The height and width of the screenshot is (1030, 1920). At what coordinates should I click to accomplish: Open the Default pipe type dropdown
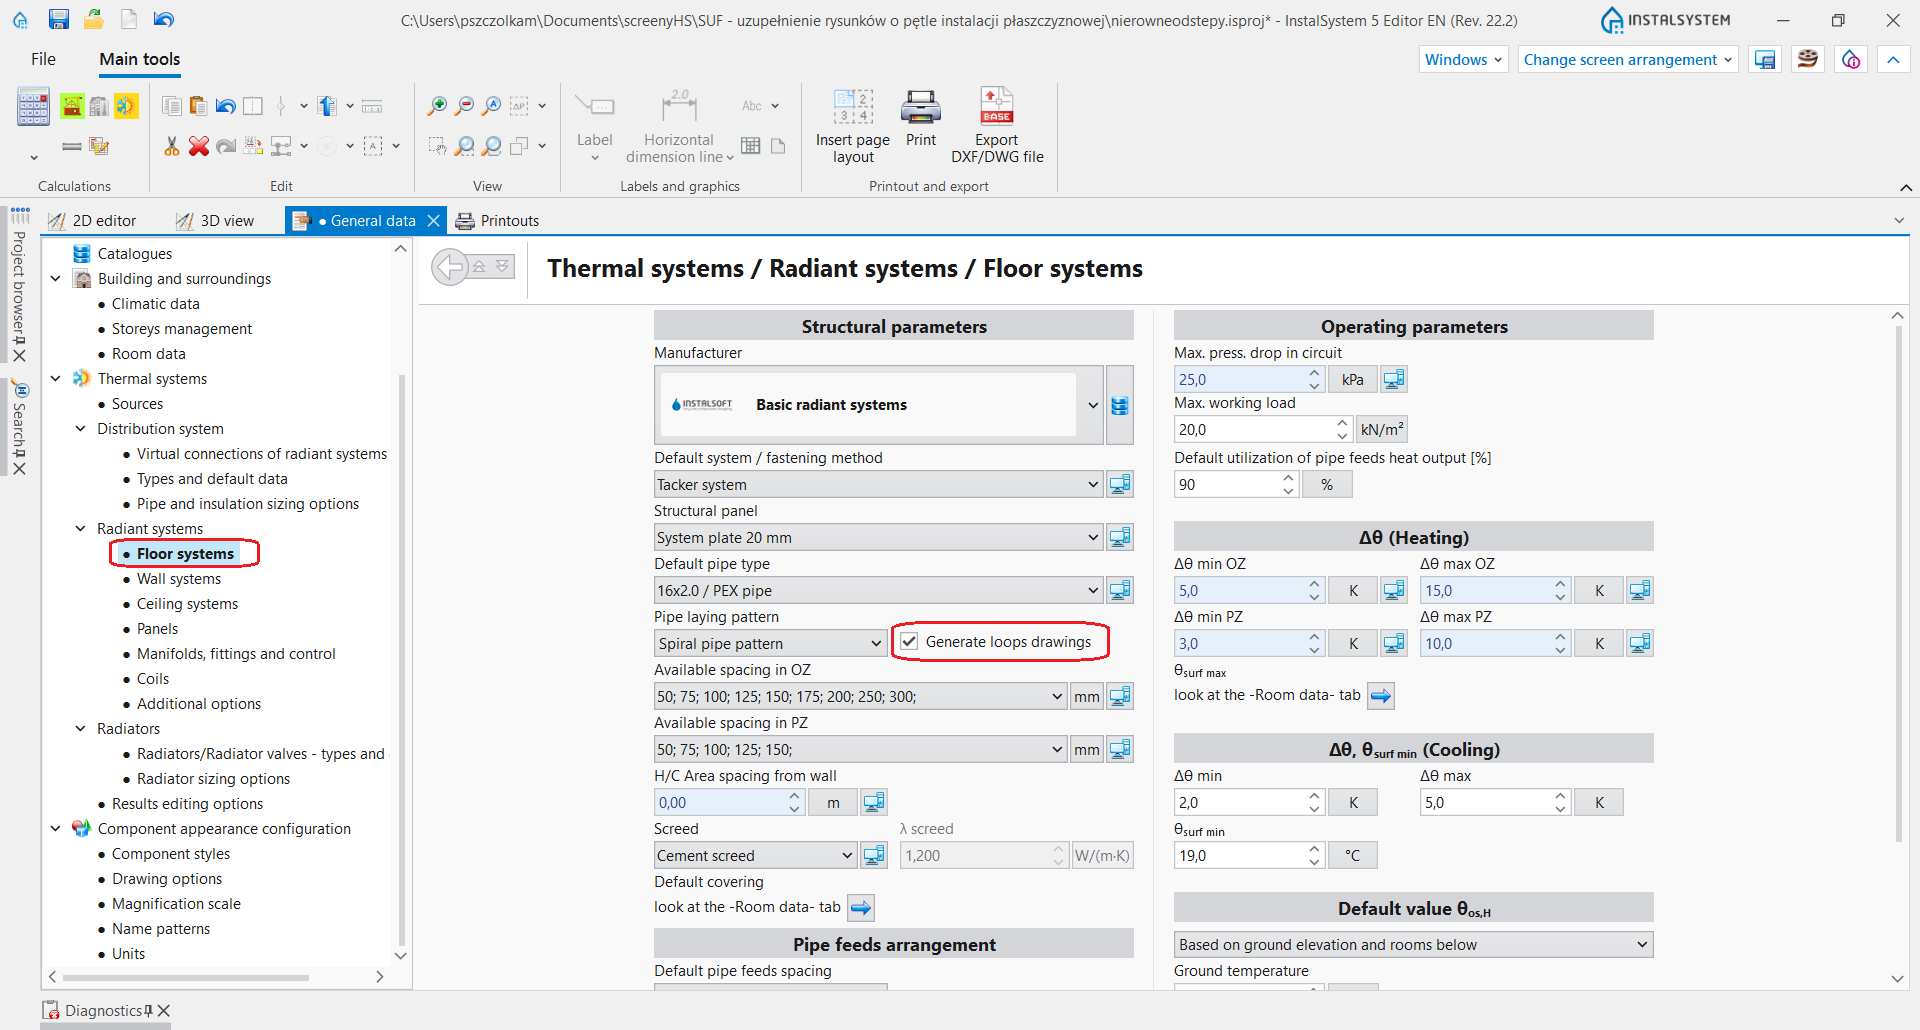click(x=1092, y=590)
